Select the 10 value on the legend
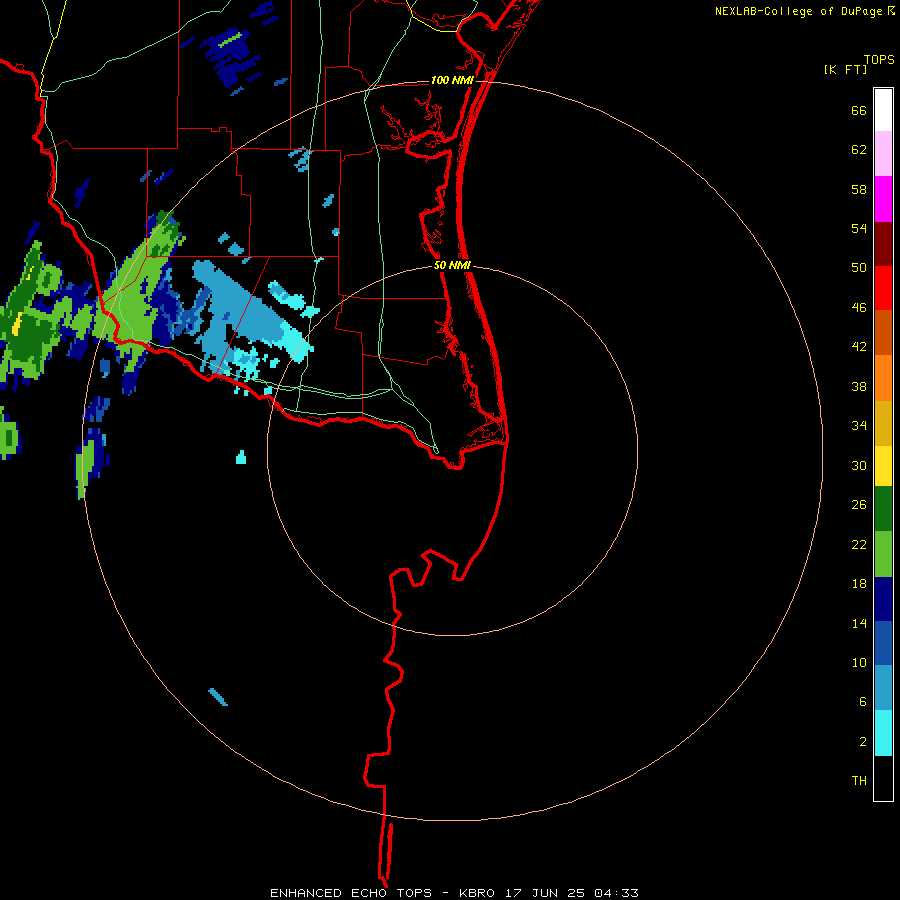The height and width of the screenshot is (900, 900). click(859, 662)
